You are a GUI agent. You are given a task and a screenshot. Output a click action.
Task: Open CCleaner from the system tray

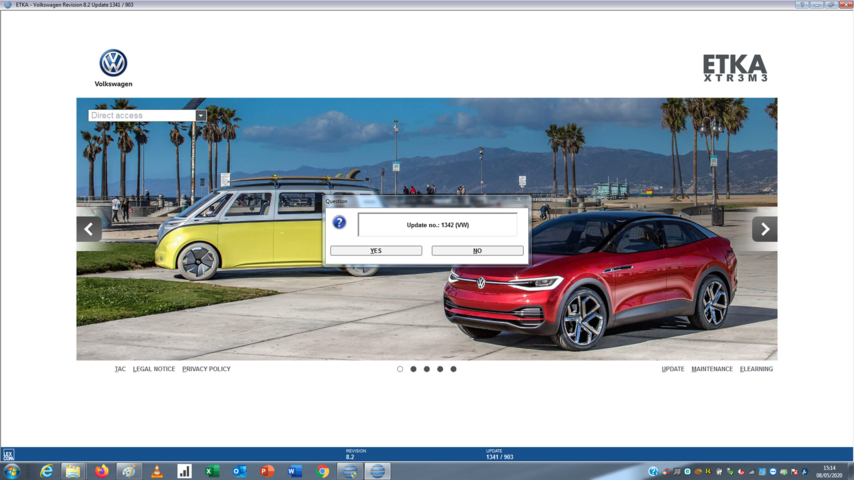click(x=666, y=472)
